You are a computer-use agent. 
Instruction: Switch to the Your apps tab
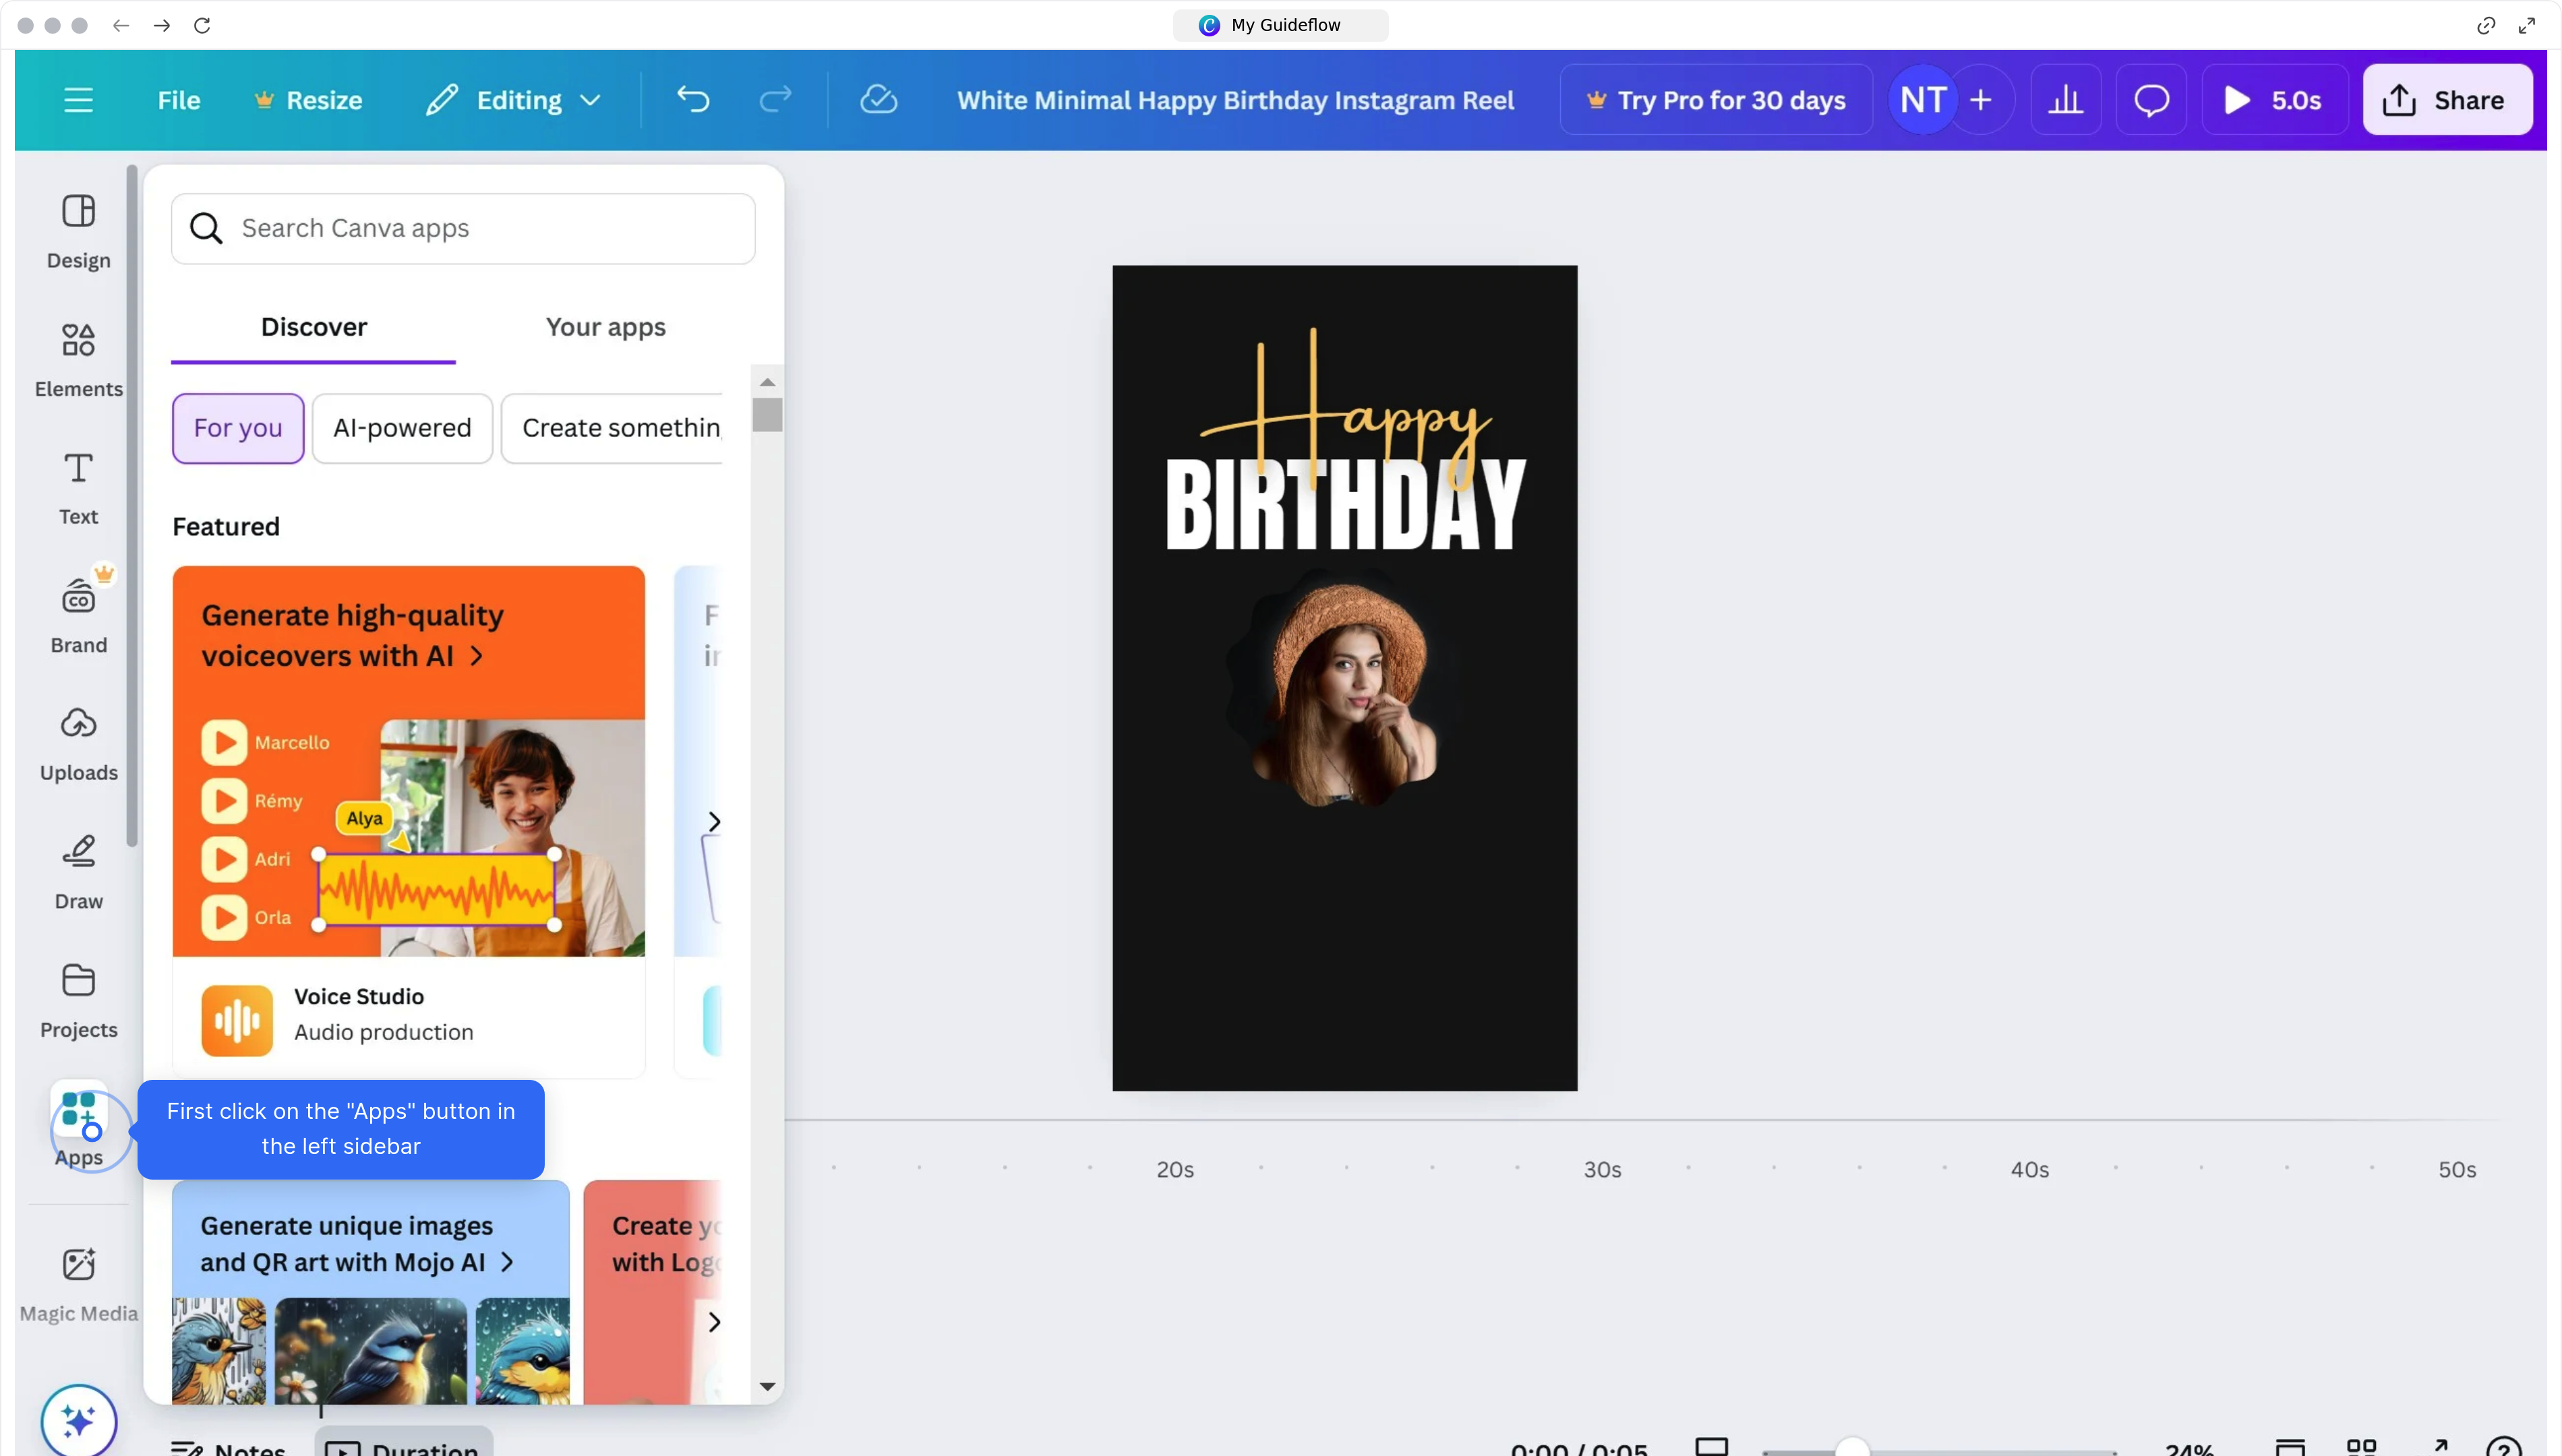(x=604, y=327)
